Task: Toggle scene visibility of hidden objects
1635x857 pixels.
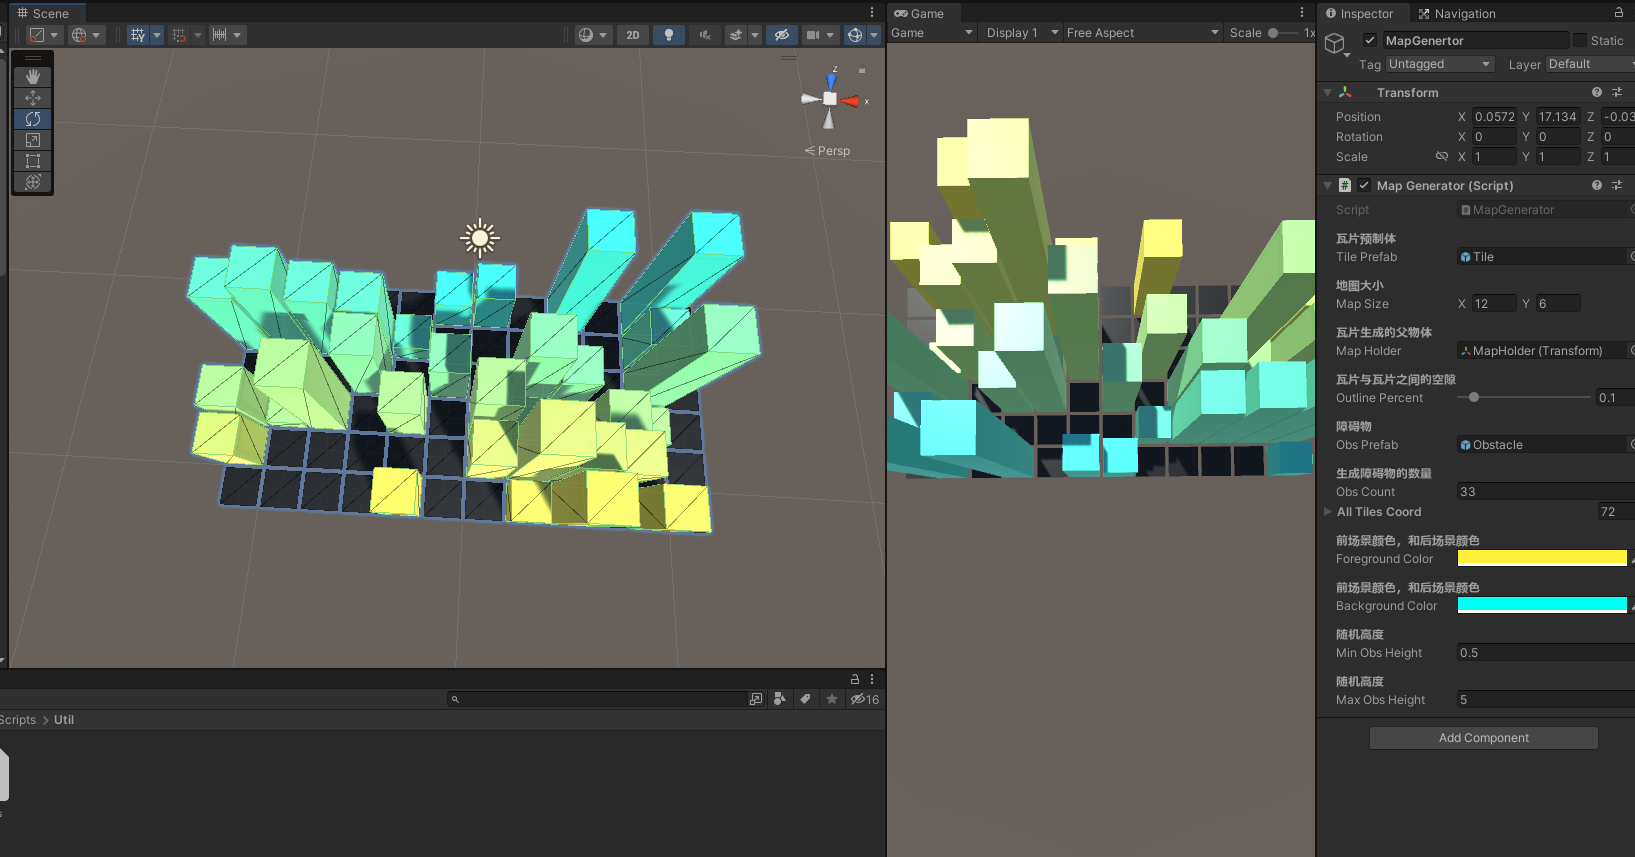Action: tap(782, 35)
